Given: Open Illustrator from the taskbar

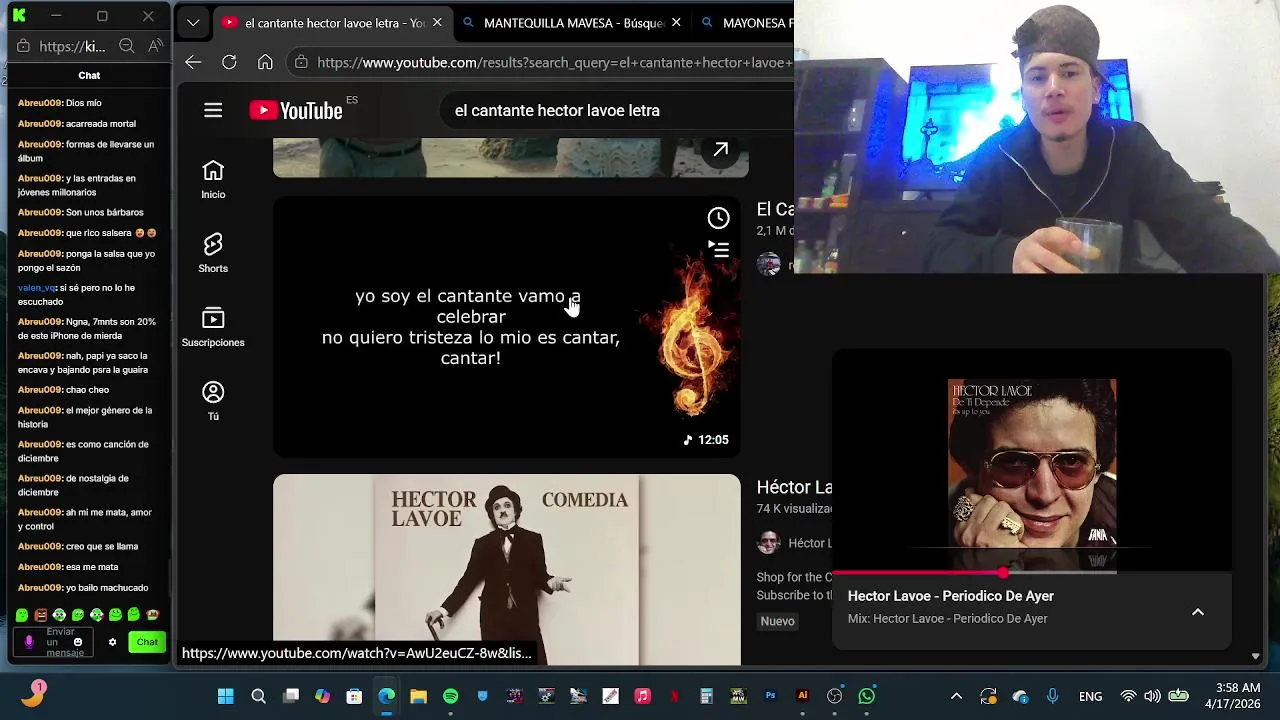Looking at the screenshot, I should click(x=802, y=696).
